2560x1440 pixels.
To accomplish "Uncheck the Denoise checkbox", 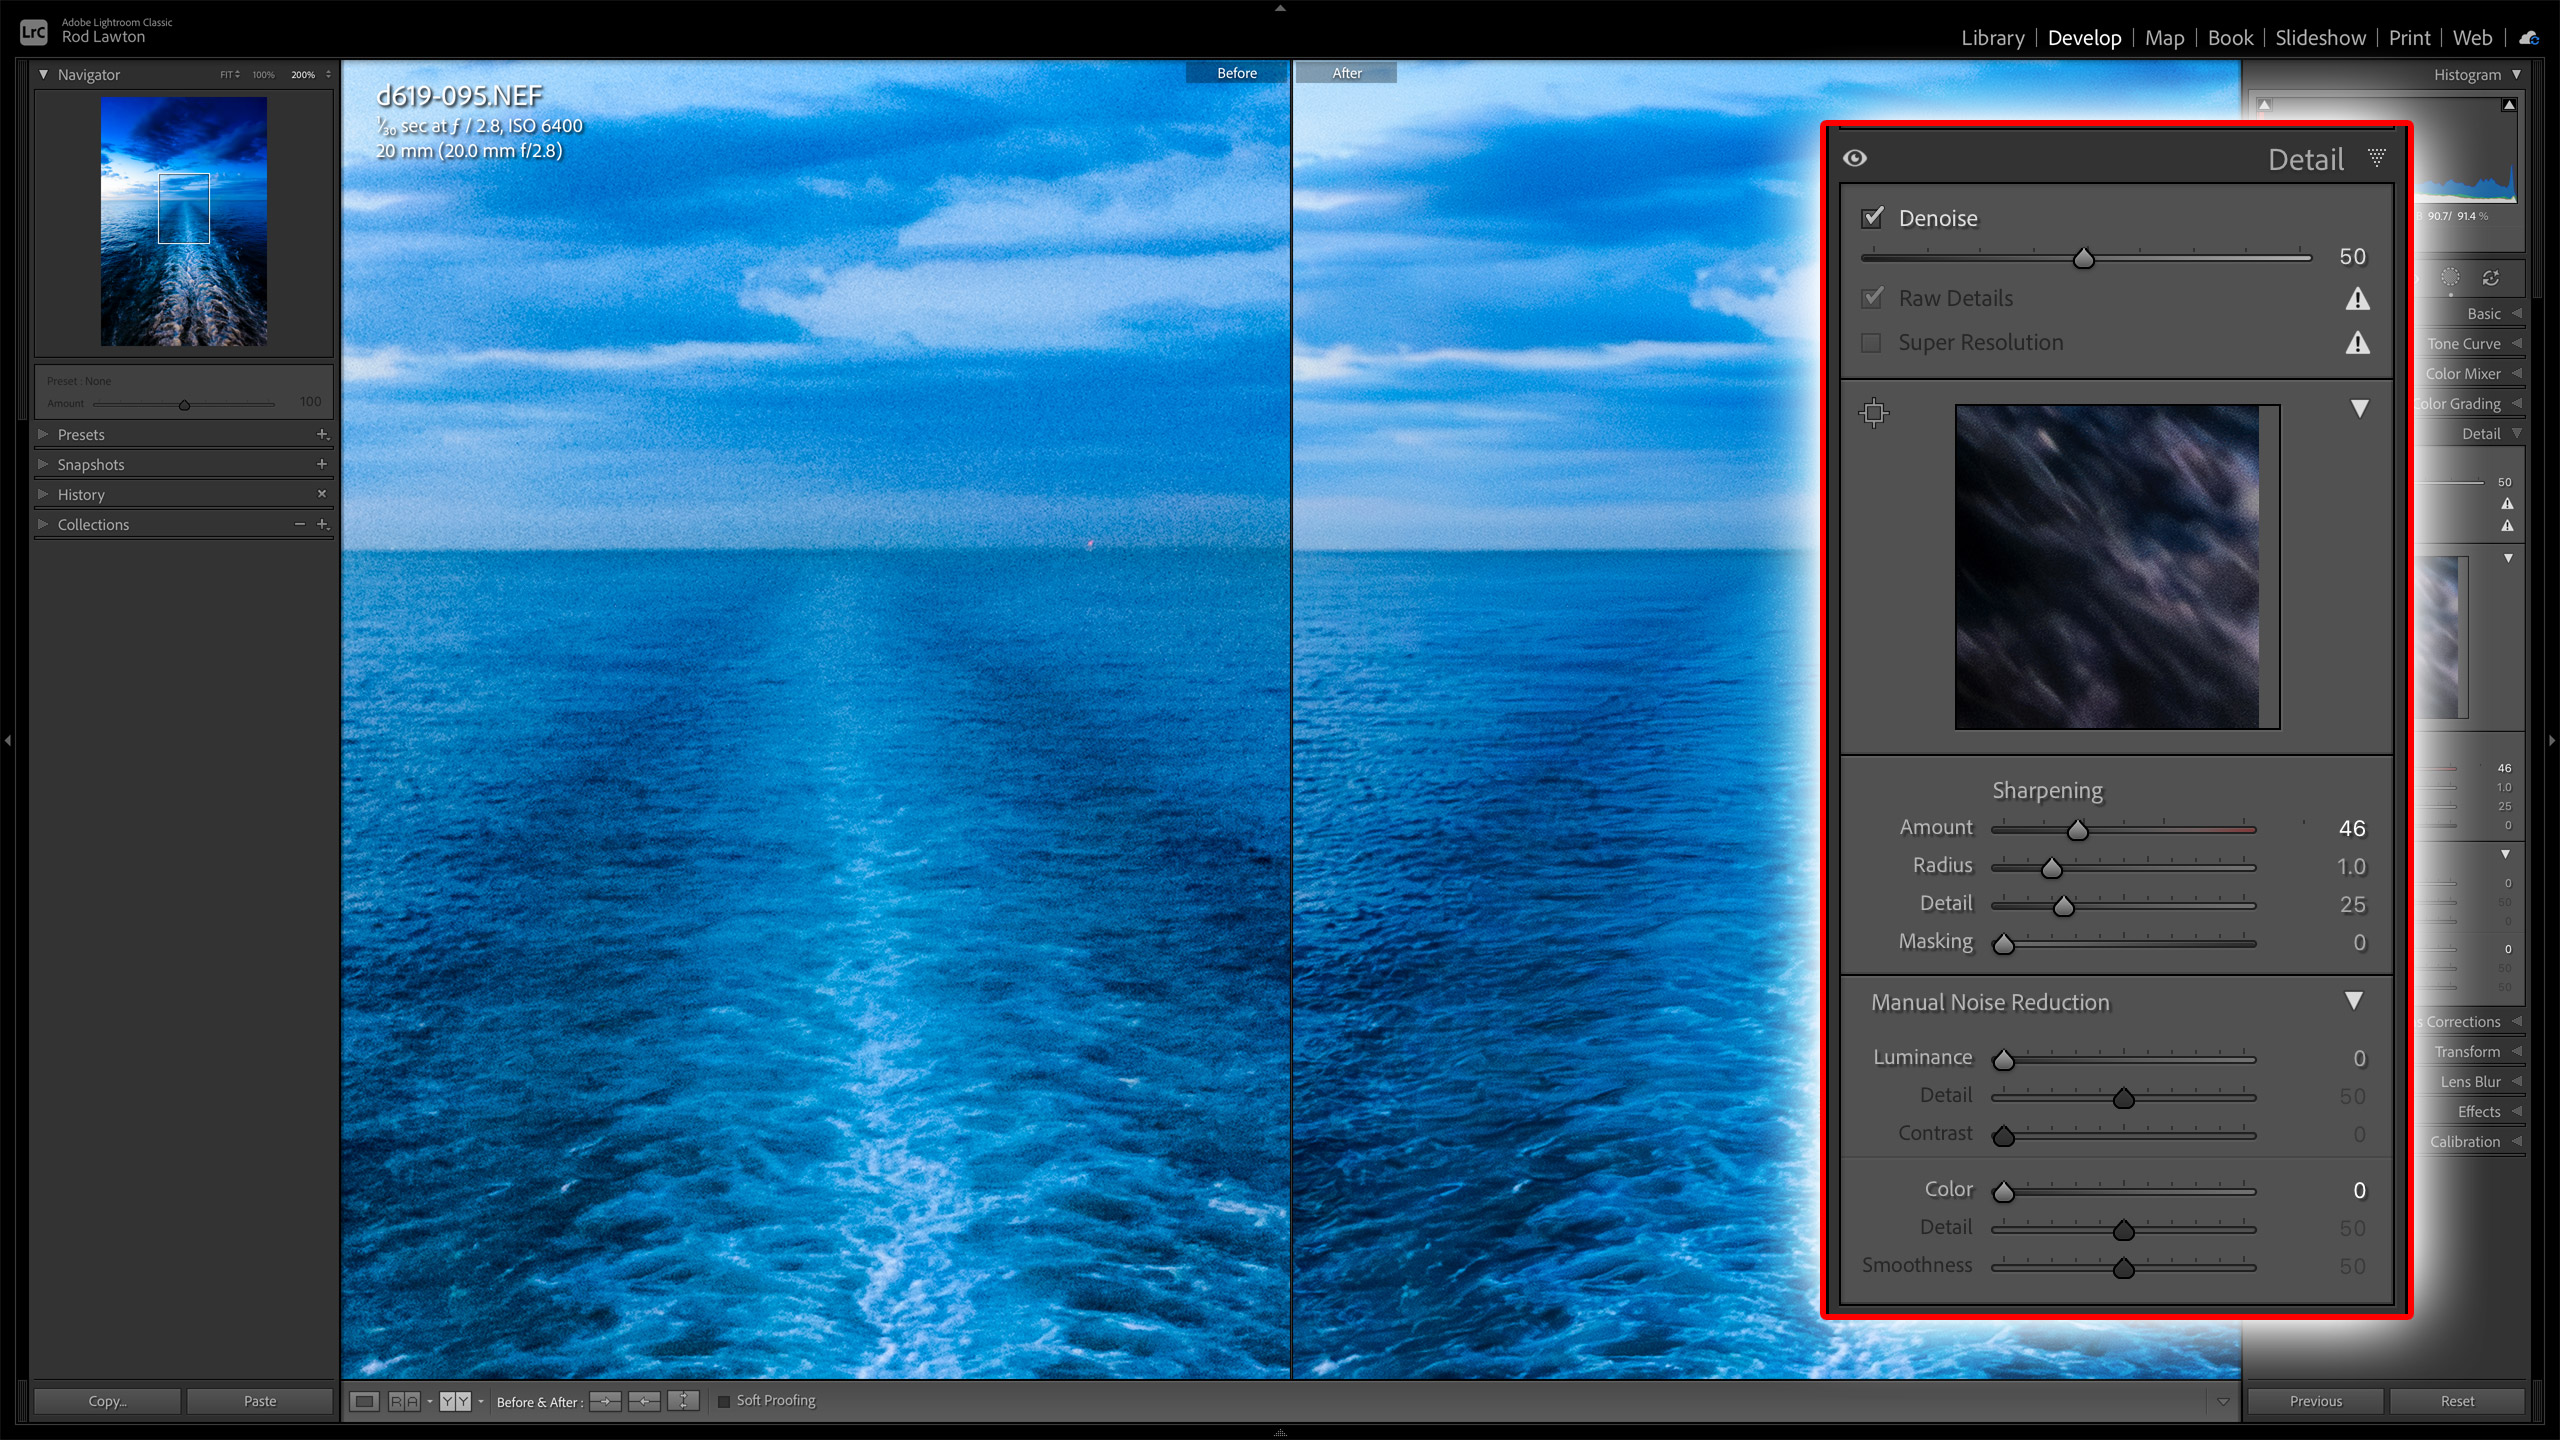I will 1872,218.
